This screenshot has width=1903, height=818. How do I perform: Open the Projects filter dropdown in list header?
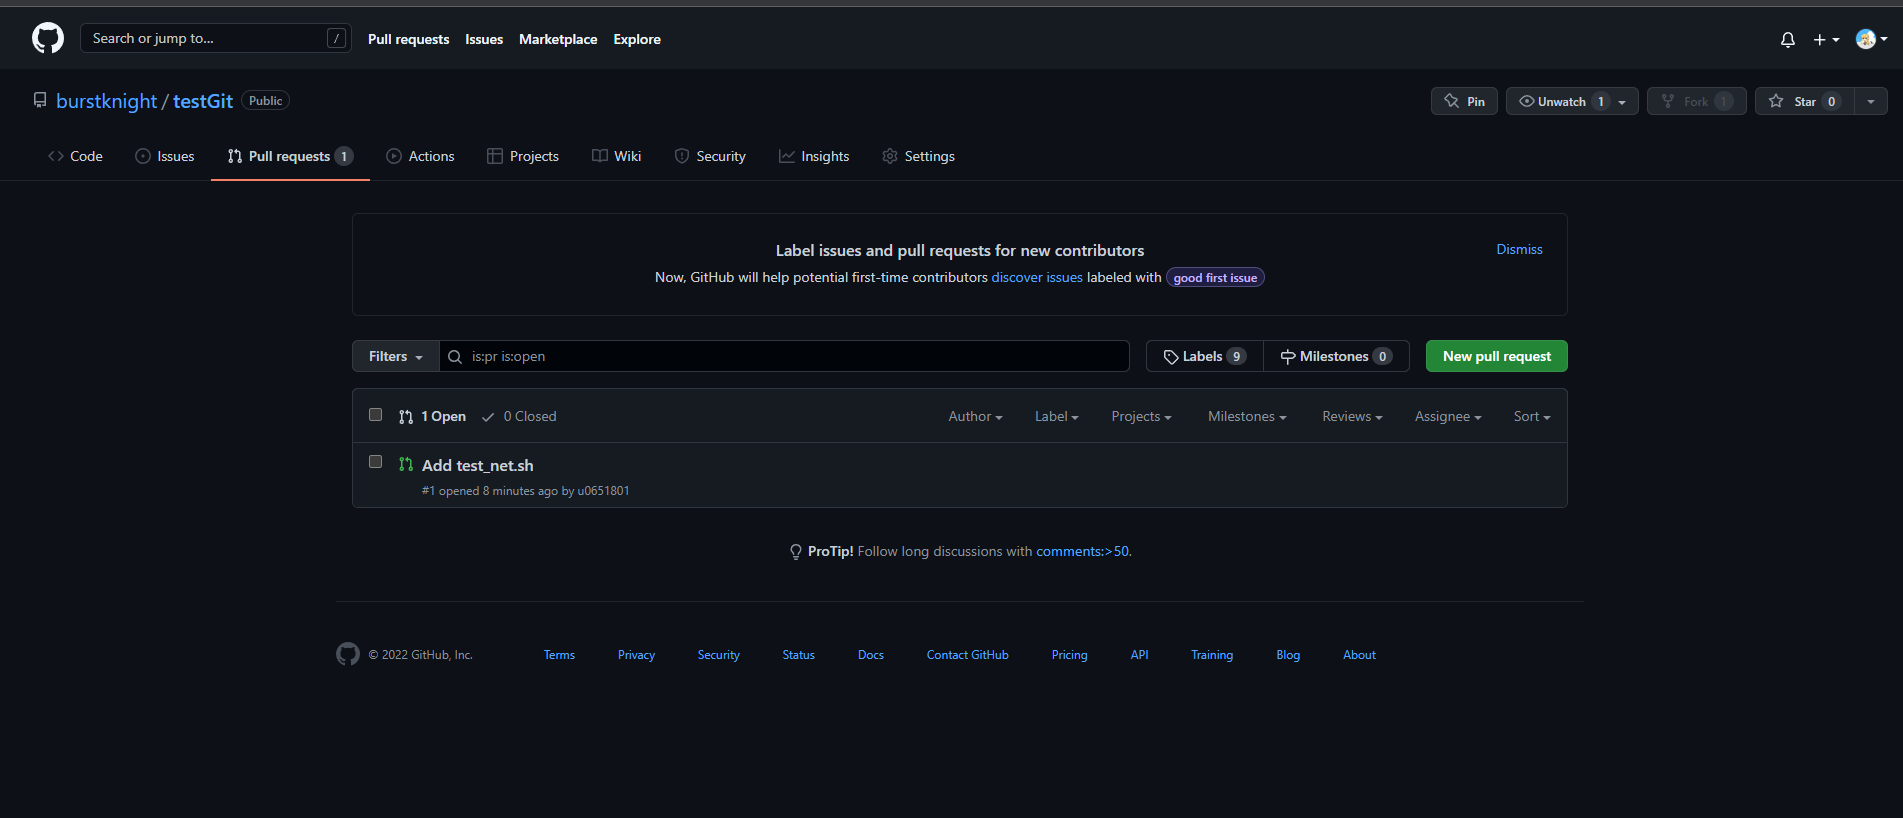coord(1141,417)
